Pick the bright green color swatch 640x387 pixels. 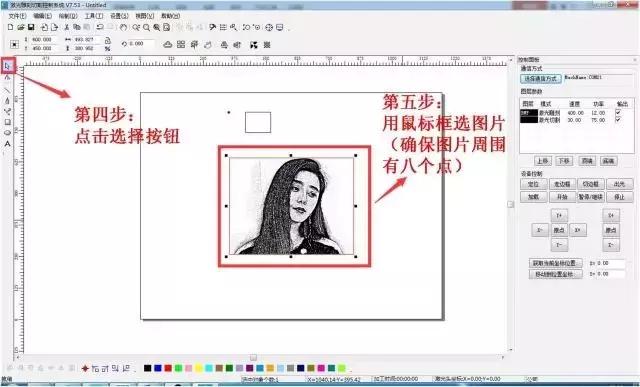178,368
